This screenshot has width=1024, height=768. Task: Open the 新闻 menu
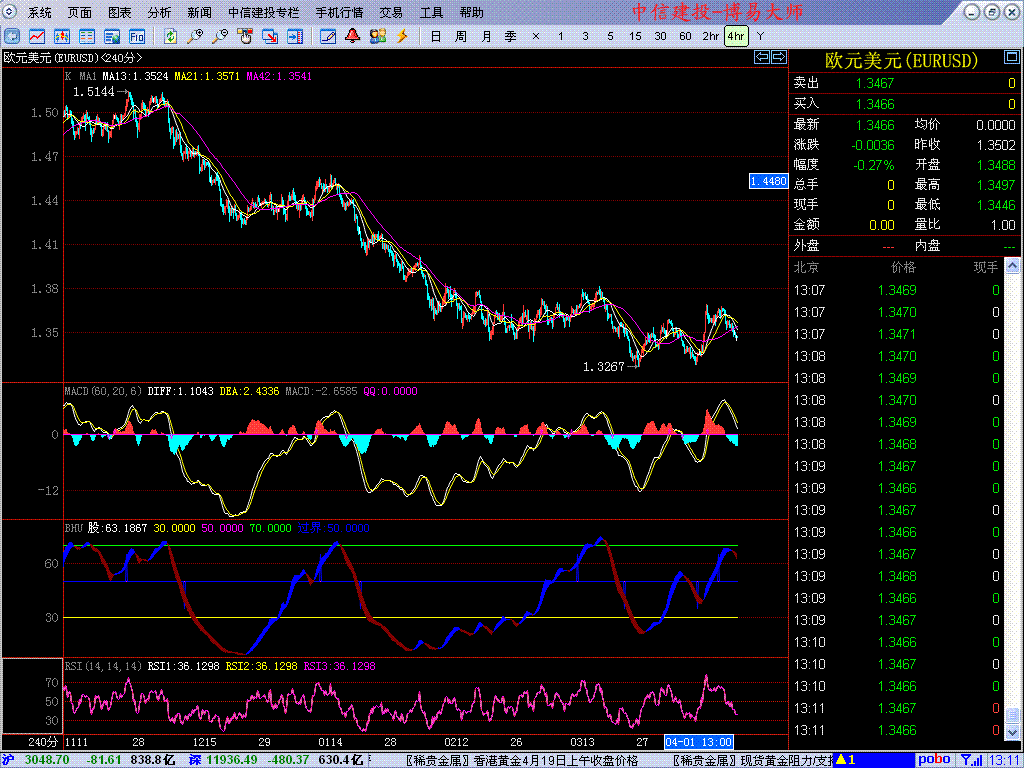[199, 12]
